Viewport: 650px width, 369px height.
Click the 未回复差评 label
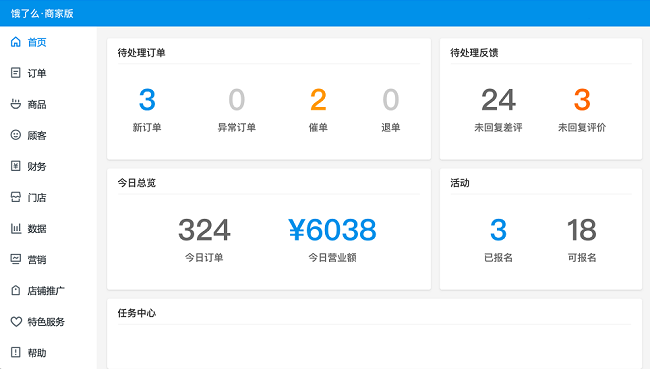coord(499,127)
